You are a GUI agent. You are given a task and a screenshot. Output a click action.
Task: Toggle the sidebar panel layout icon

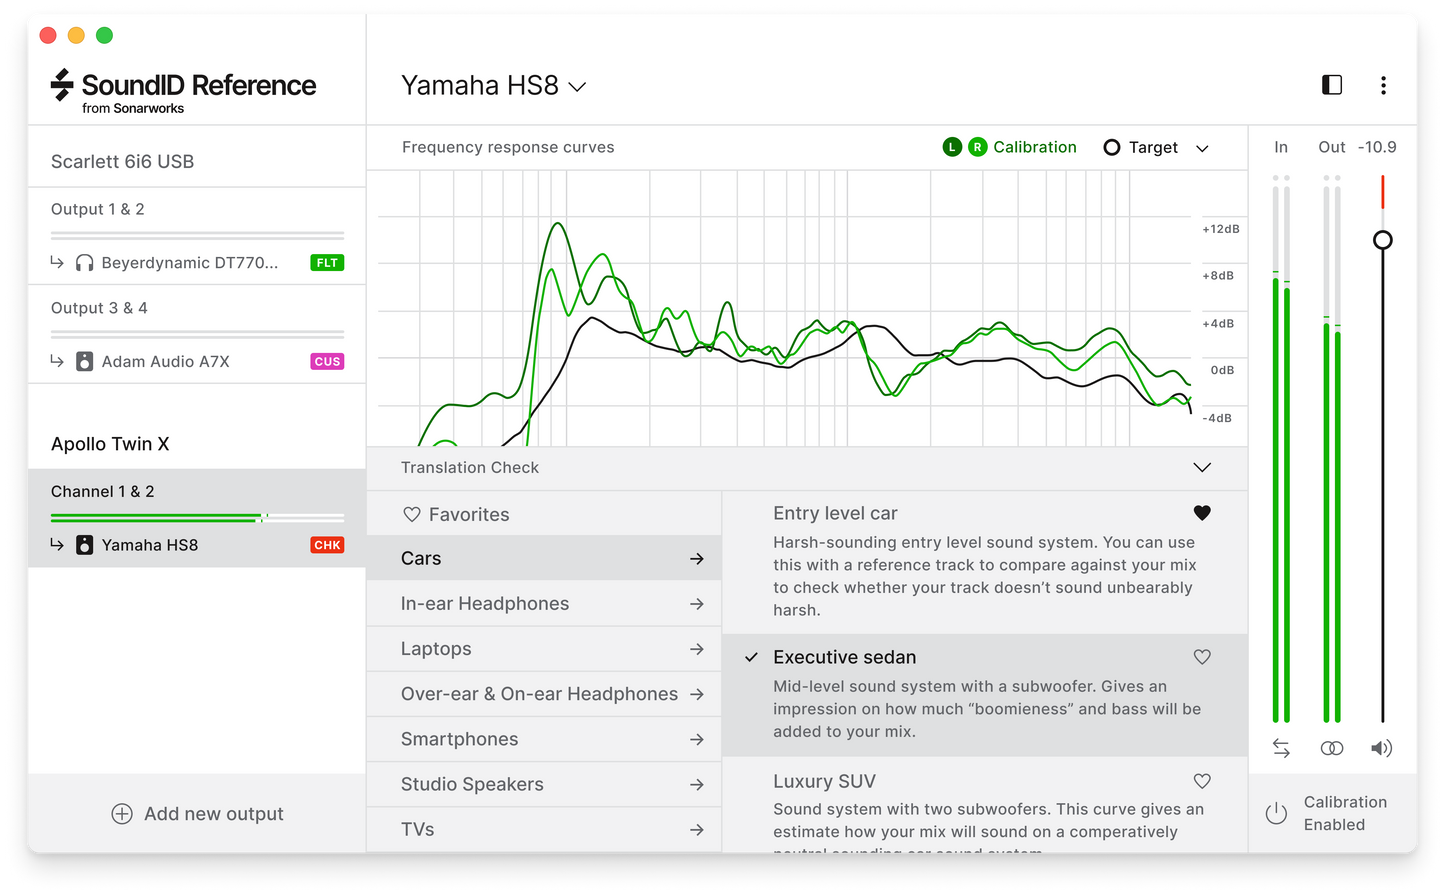tap(1332, 85)
